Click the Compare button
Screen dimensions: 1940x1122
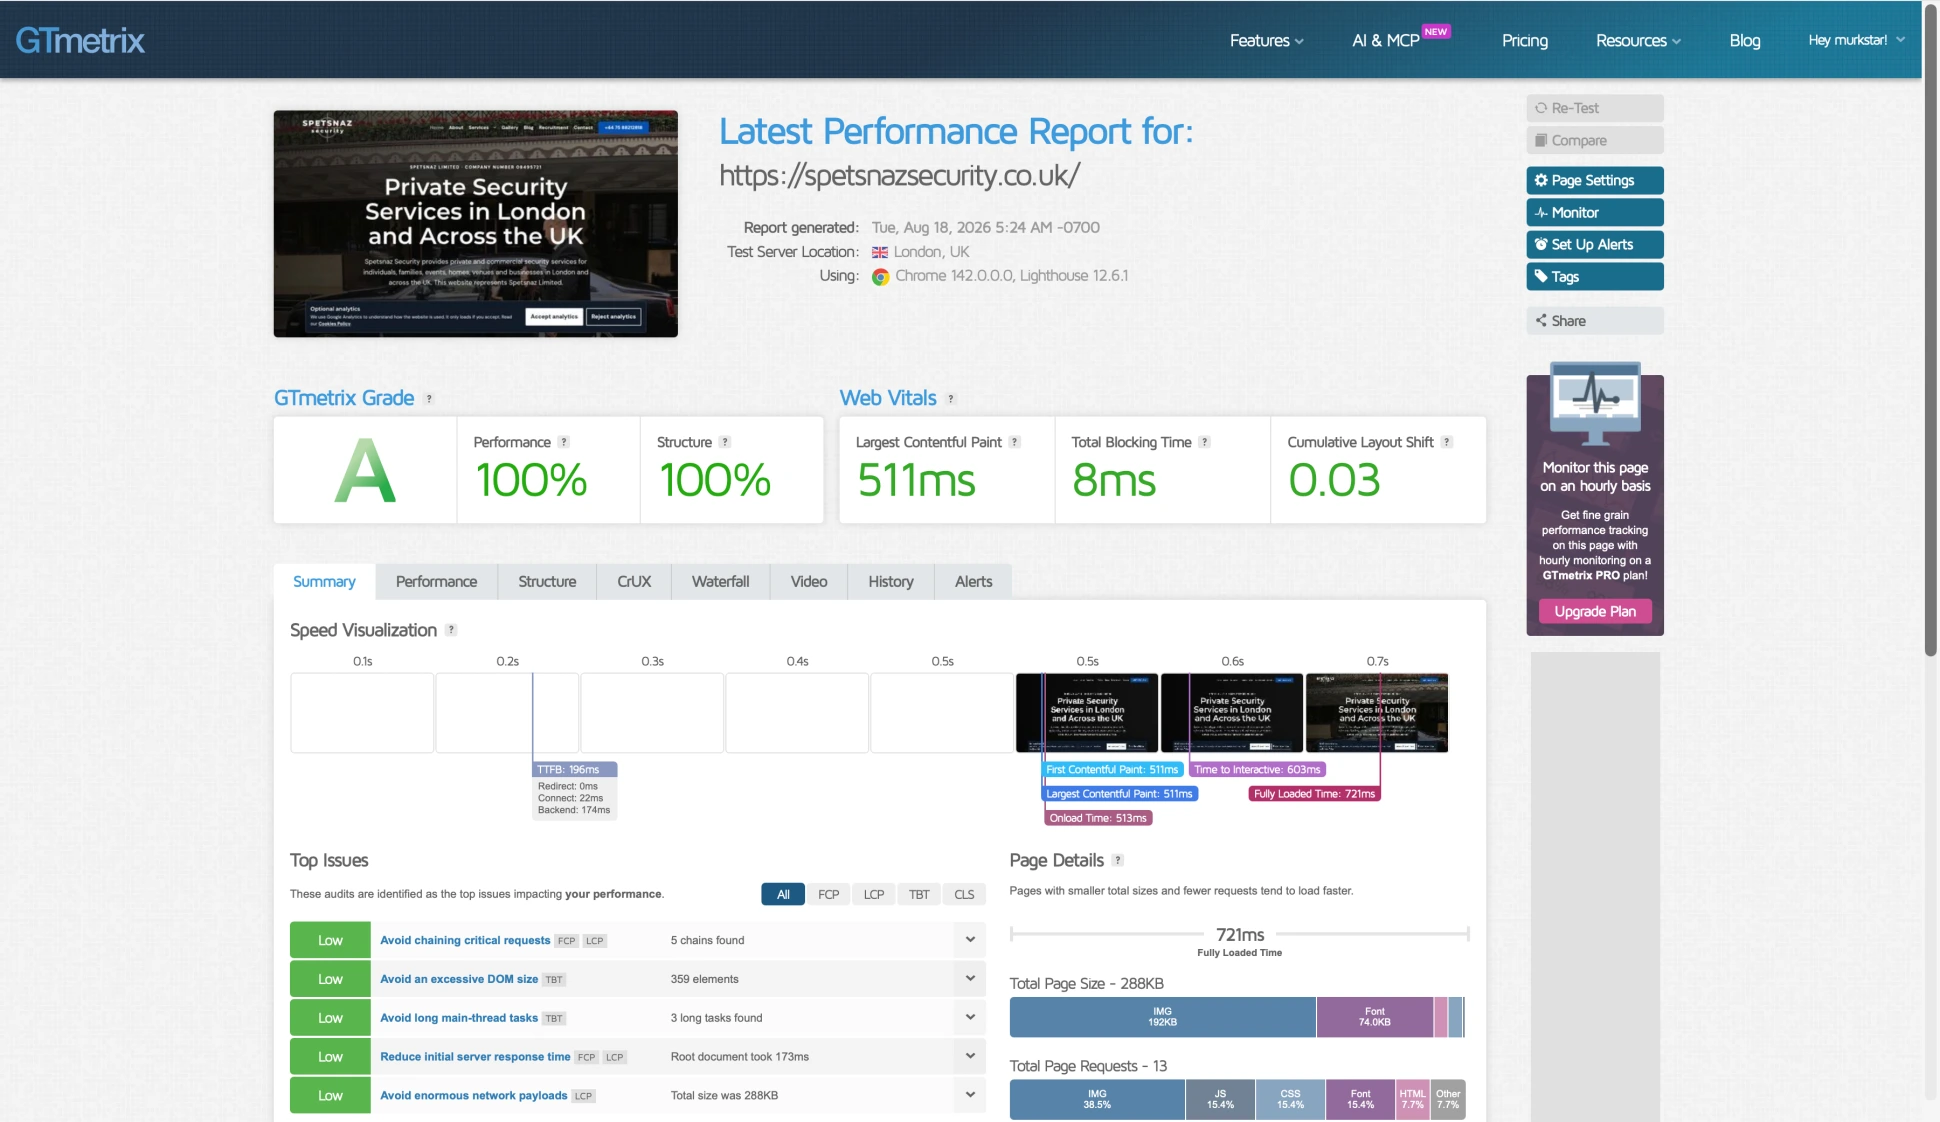1595,141
